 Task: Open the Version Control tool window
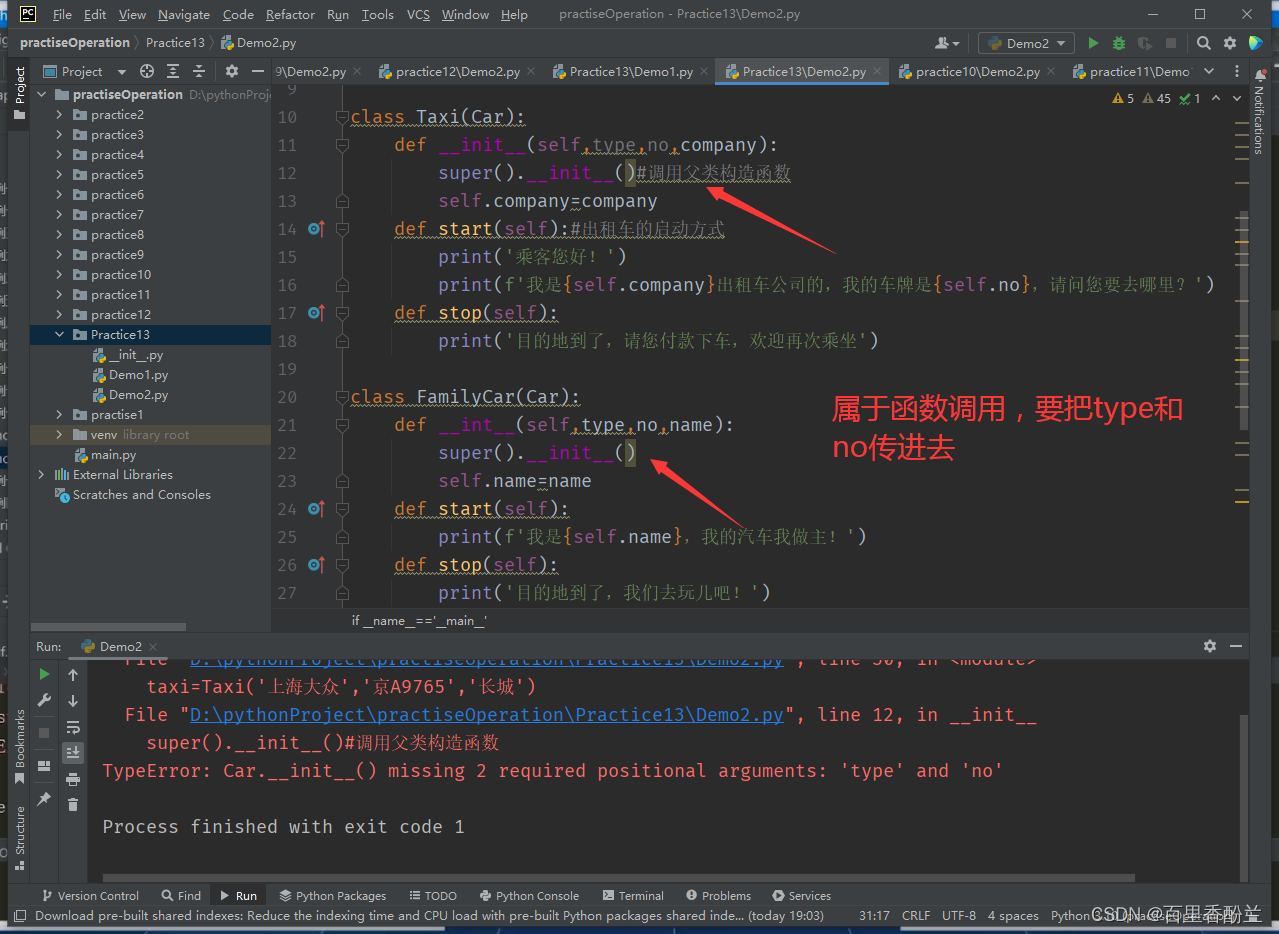coord(90,895)
